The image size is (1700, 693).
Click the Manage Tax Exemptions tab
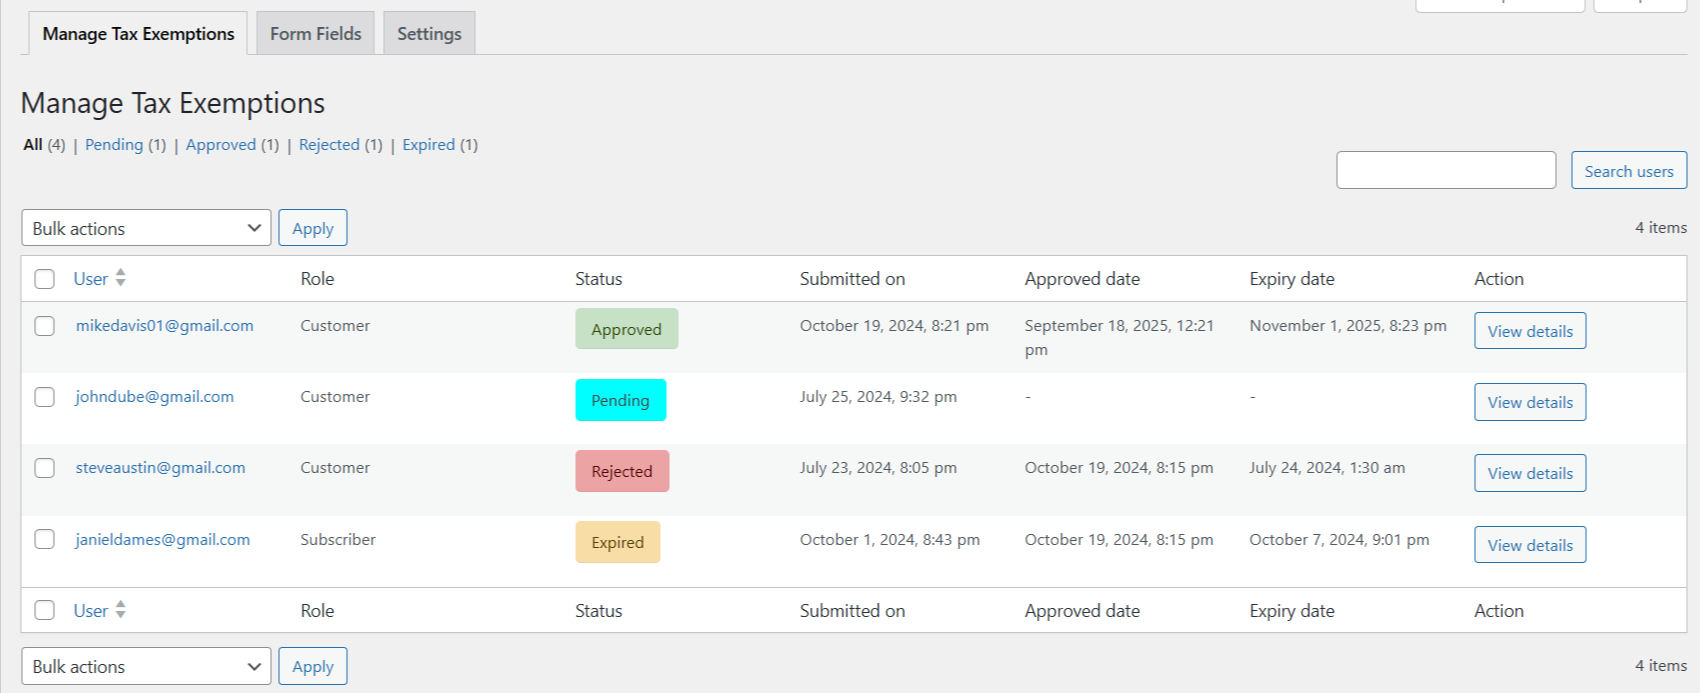(138, 34)
